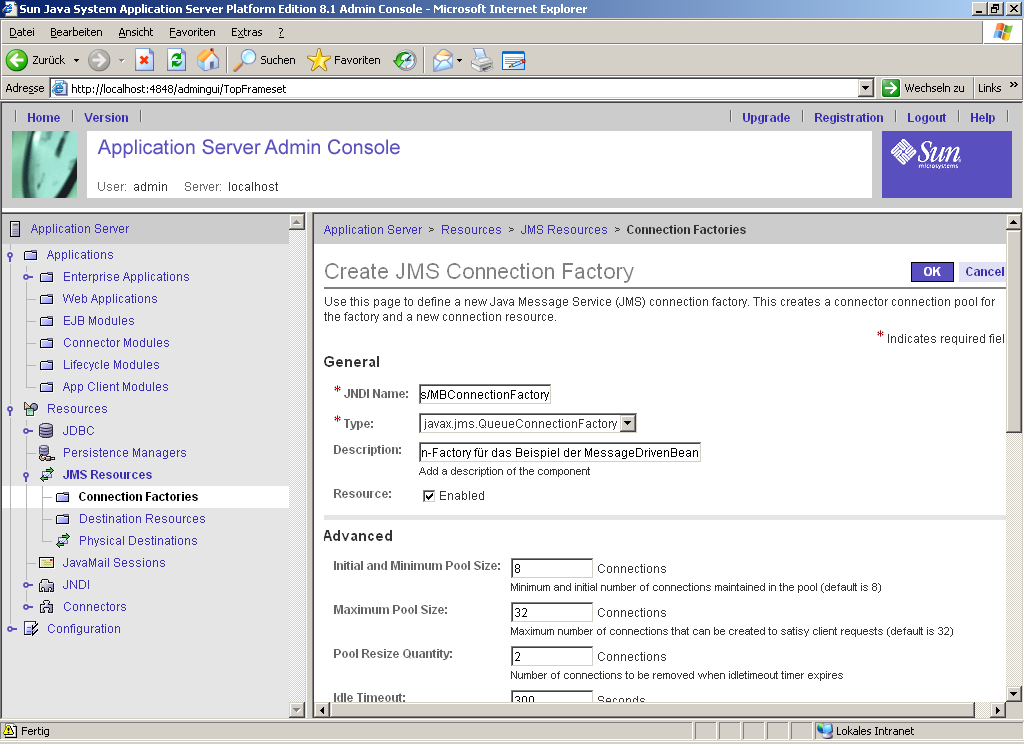
Task: Click the Forward arrow icon
Action: pyautogui.click(x=99, y=60)
